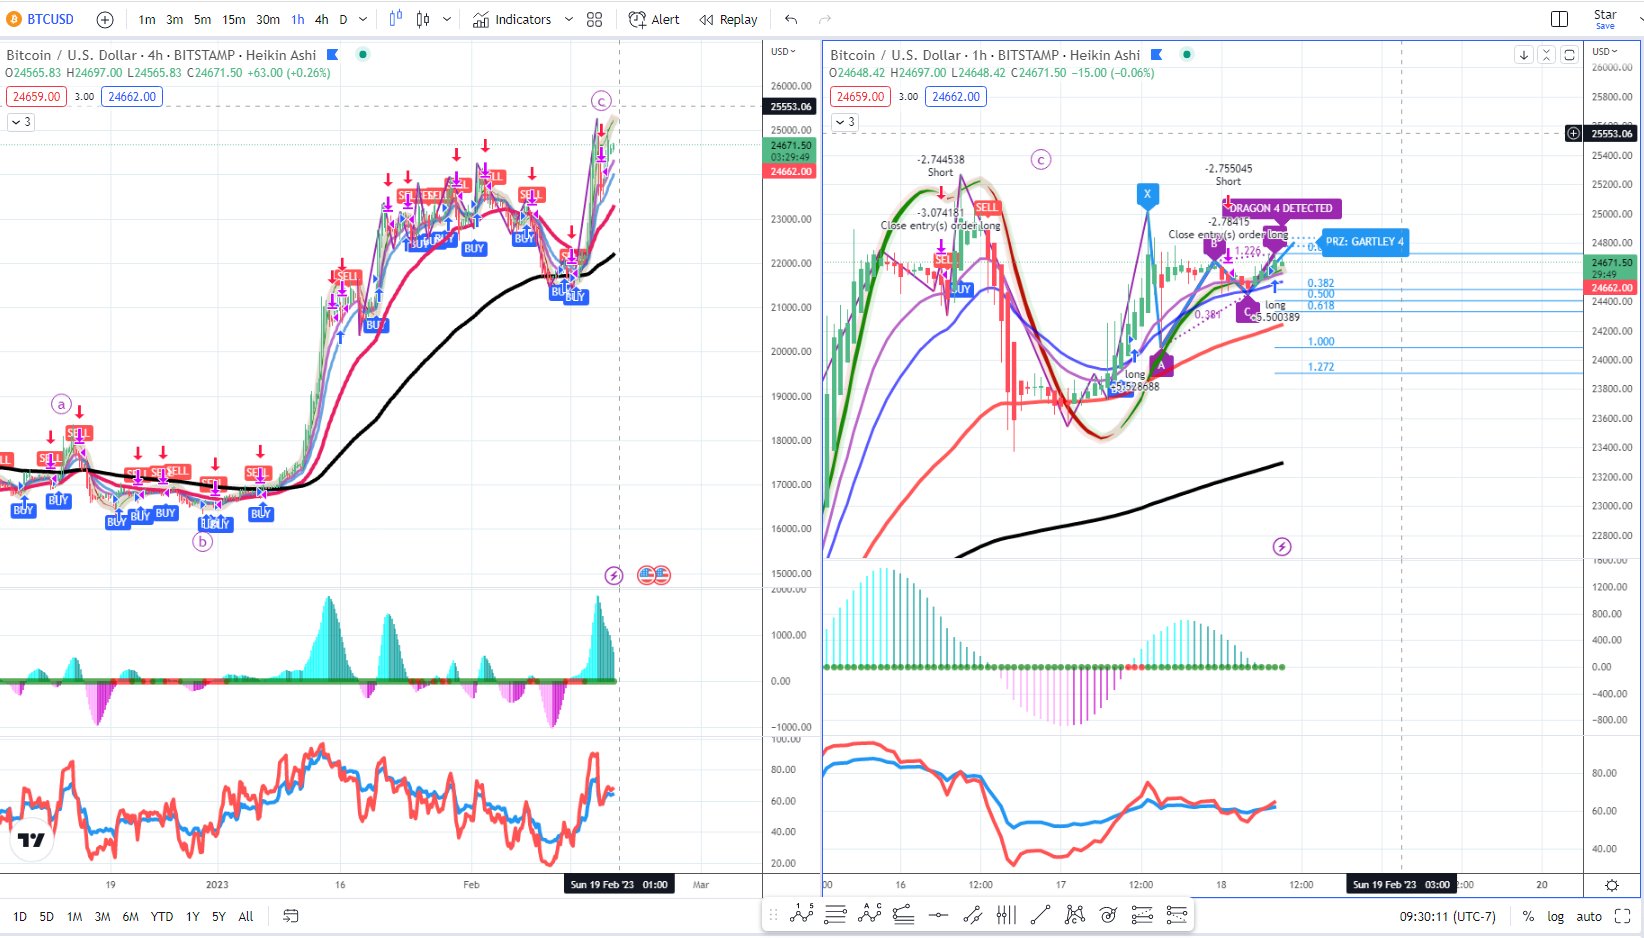Click the 4h chart sell price 24659.00
The height and width of the screenshot is (938, 1644).
tap(37, 97)
